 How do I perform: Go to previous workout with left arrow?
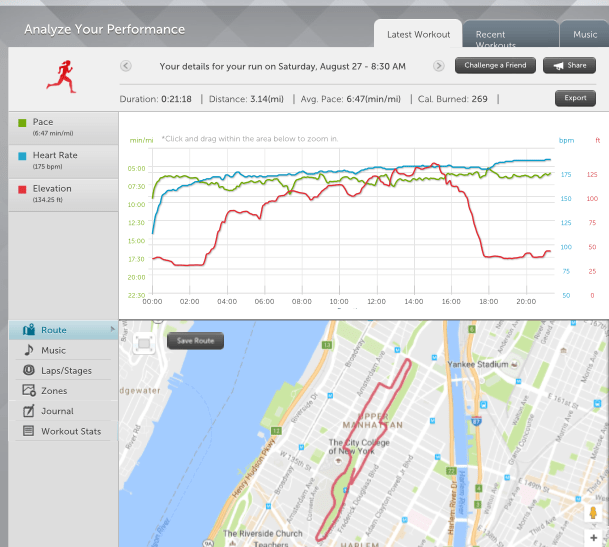[125, 66]
